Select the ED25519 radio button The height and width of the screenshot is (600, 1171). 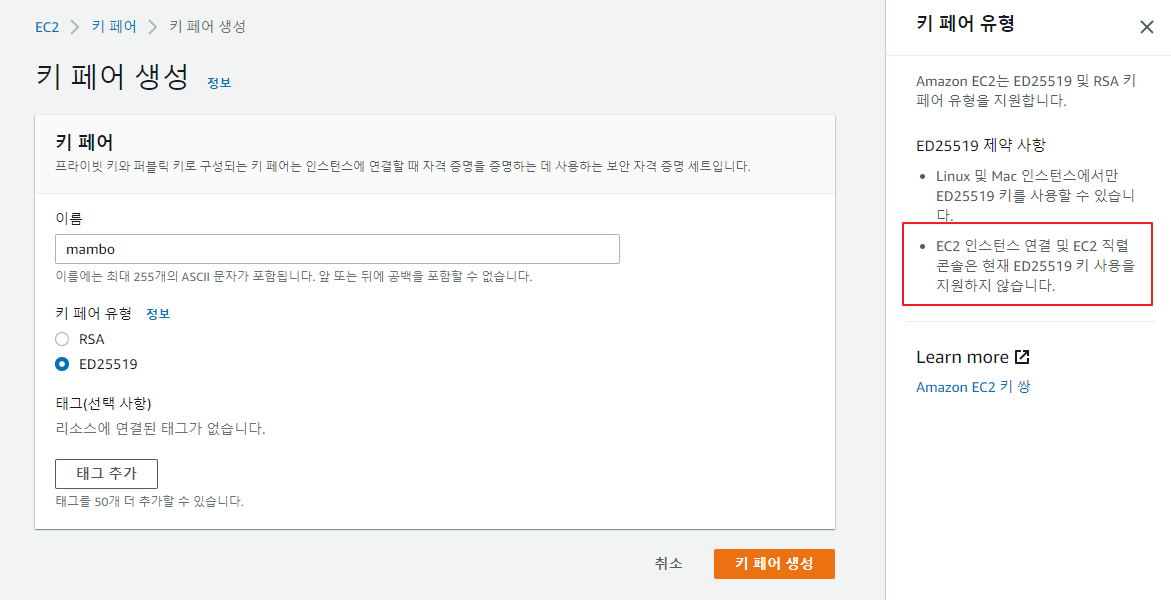pos(62,364)
